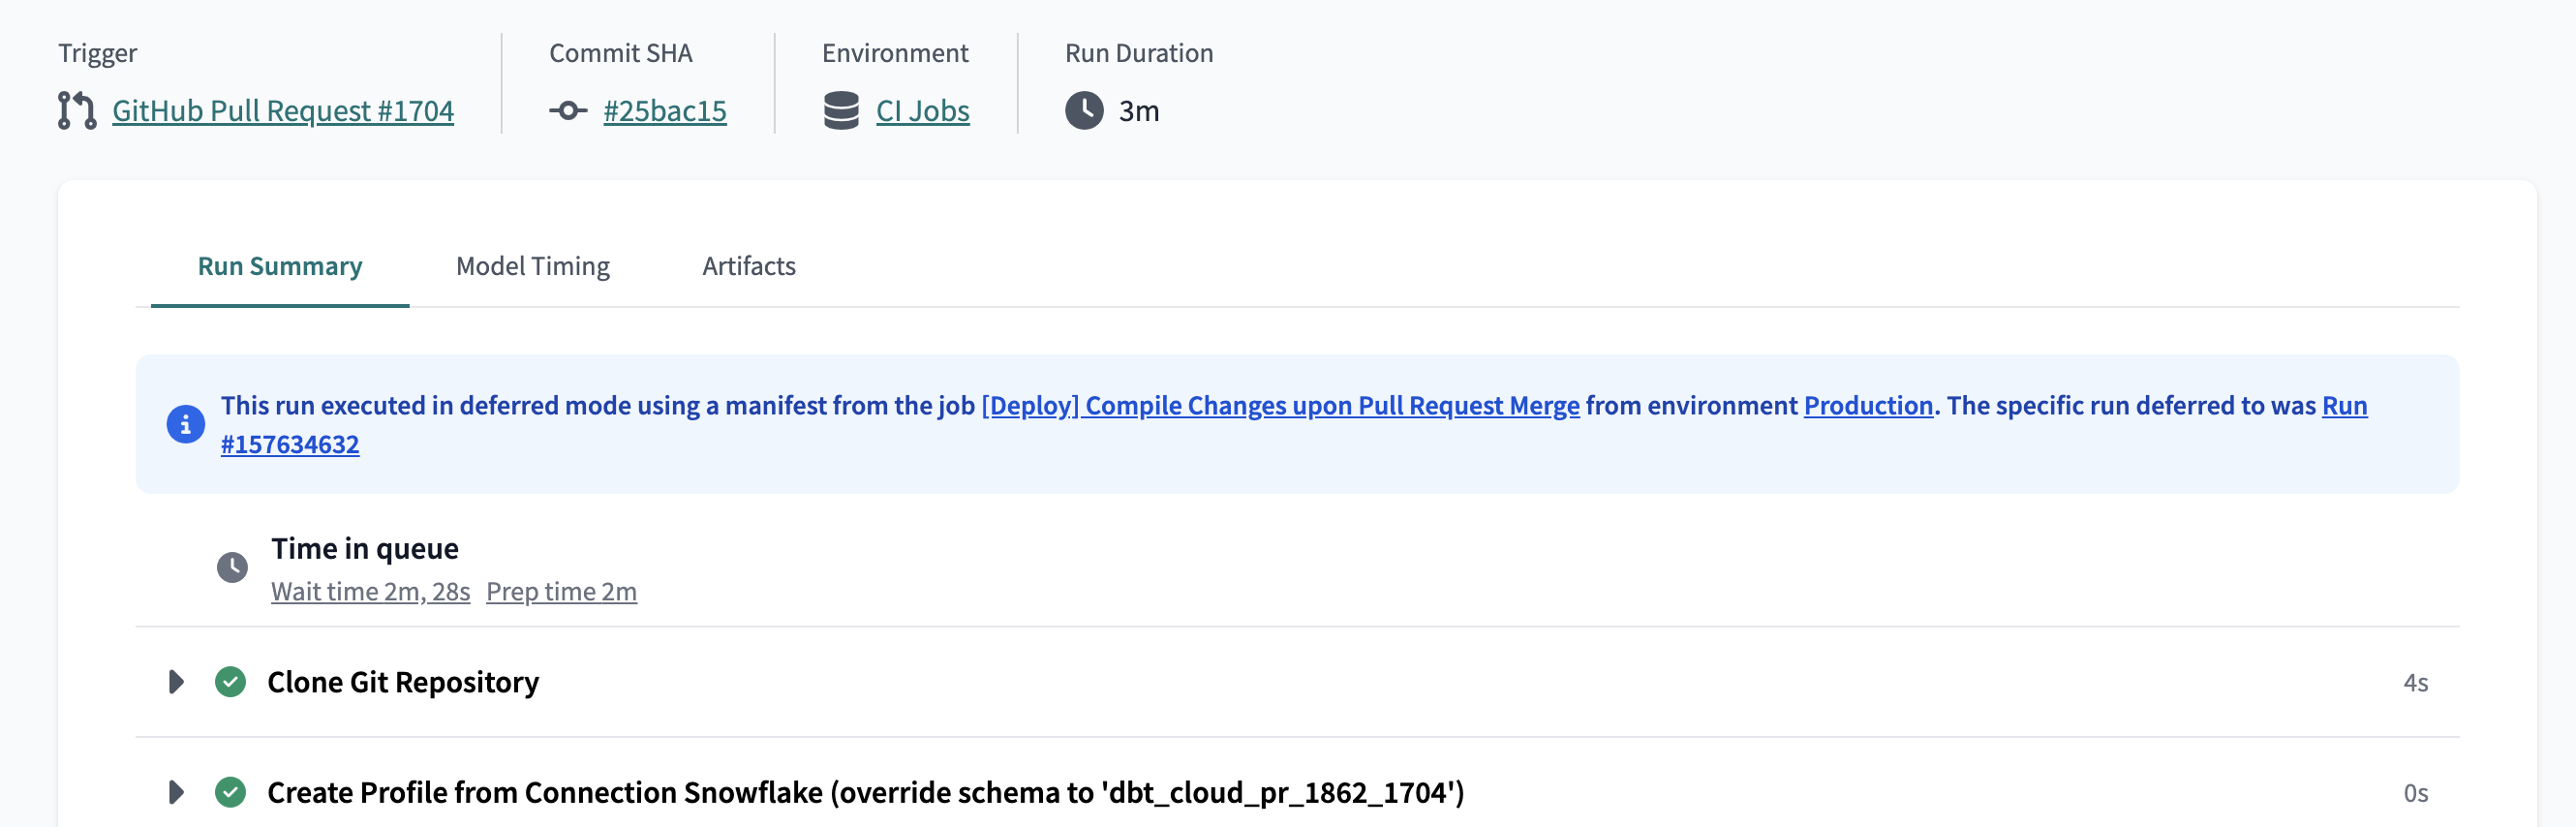
Task: Click the blue info icon in the banner
Action: [184, 424]
